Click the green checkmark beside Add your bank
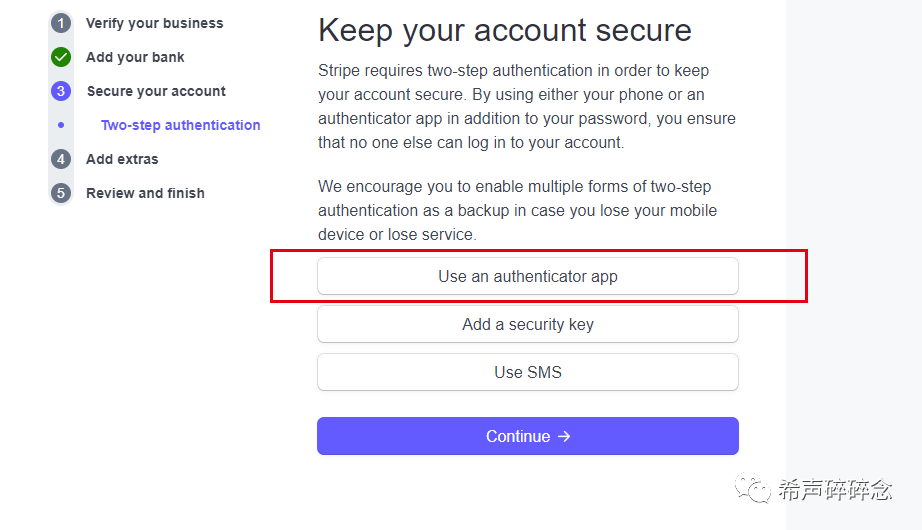 [61, 57]
